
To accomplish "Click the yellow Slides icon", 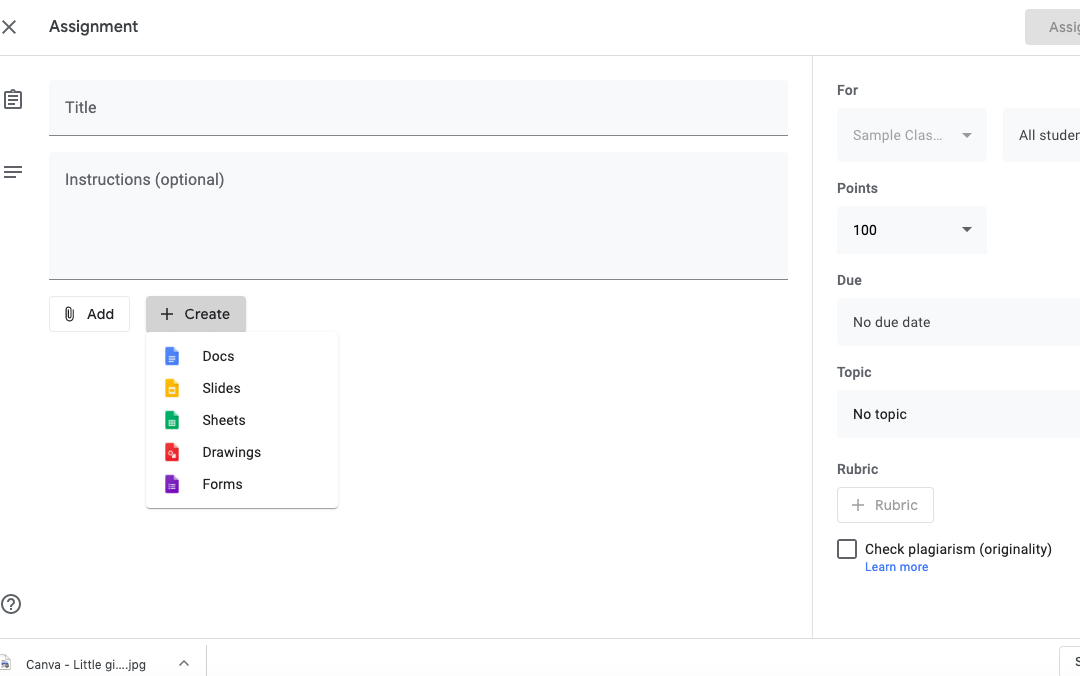I will pyautogui.click(x=172, y=388).
